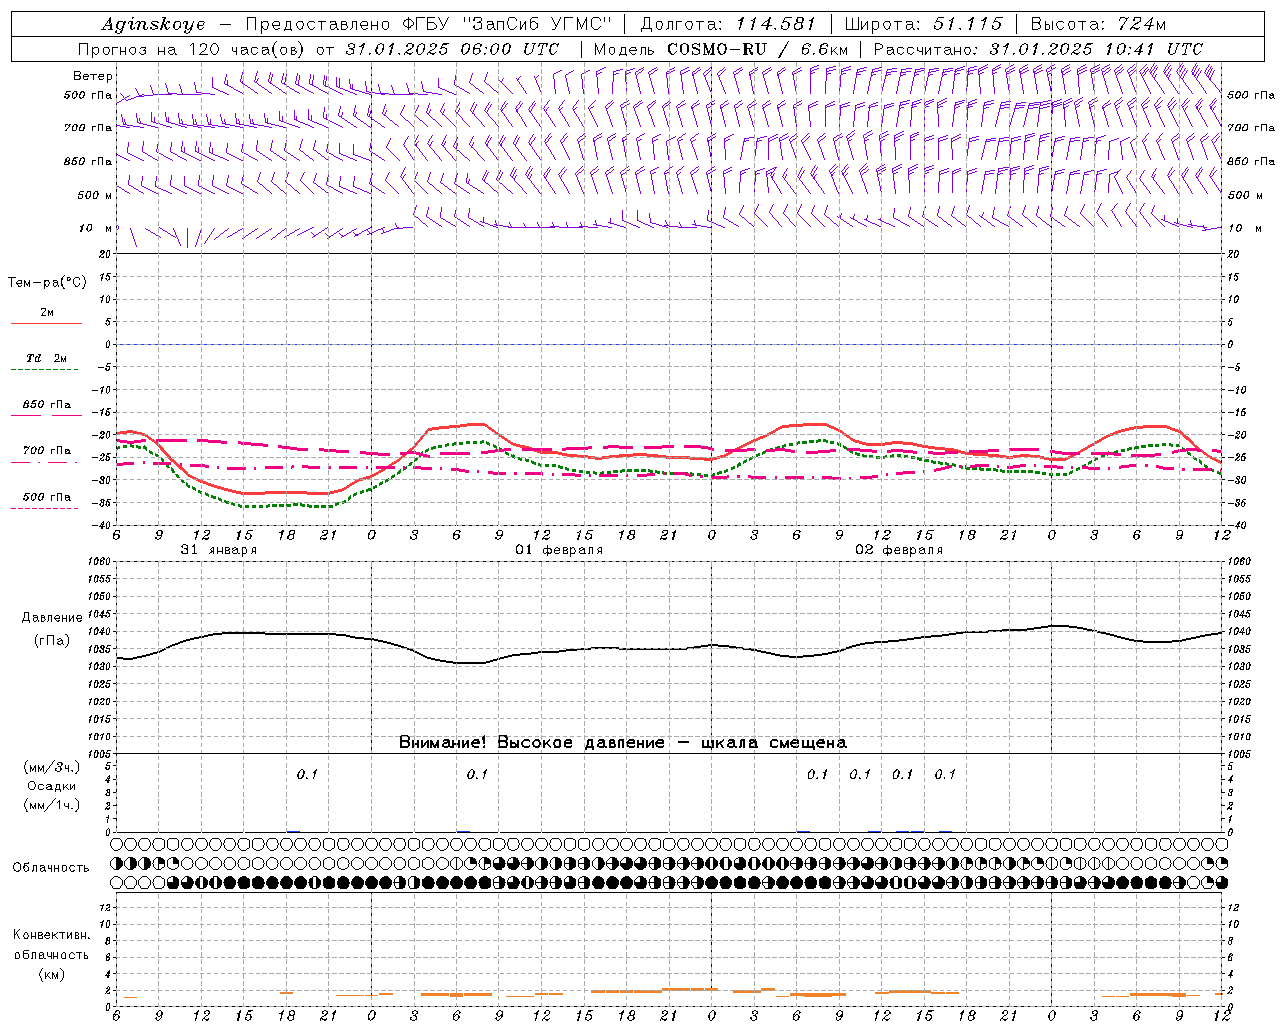This screenshot has height=1024, width=1280.
Task: Click the "Облачность" cloud cover label
Action: 51,867
